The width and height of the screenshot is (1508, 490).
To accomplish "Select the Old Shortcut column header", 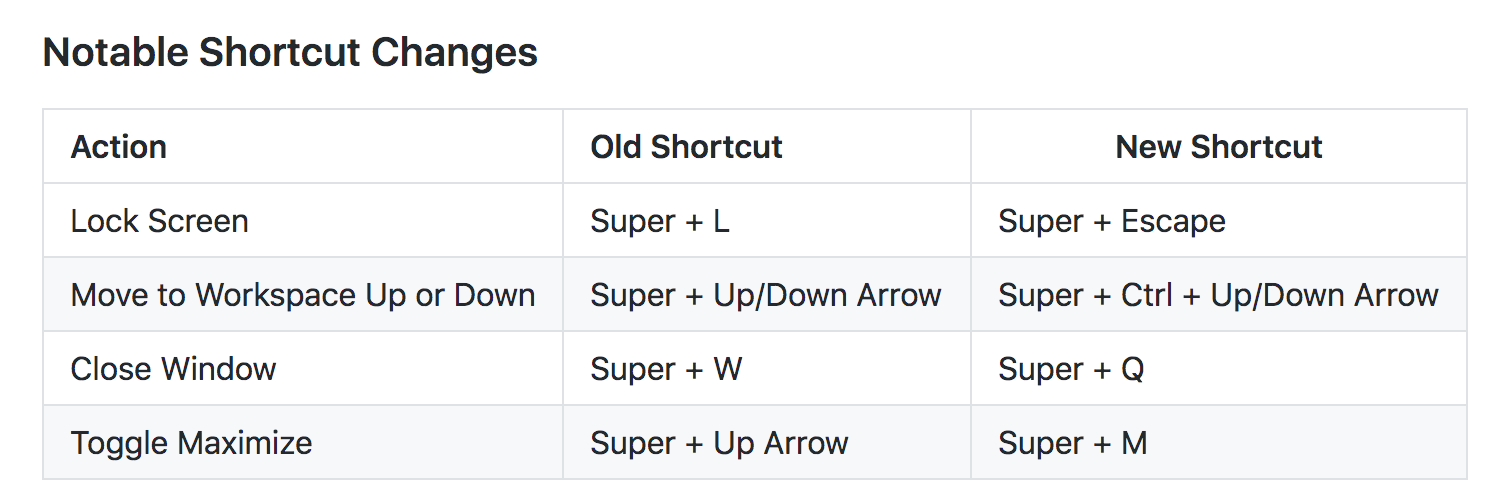I will pos(767,146).
